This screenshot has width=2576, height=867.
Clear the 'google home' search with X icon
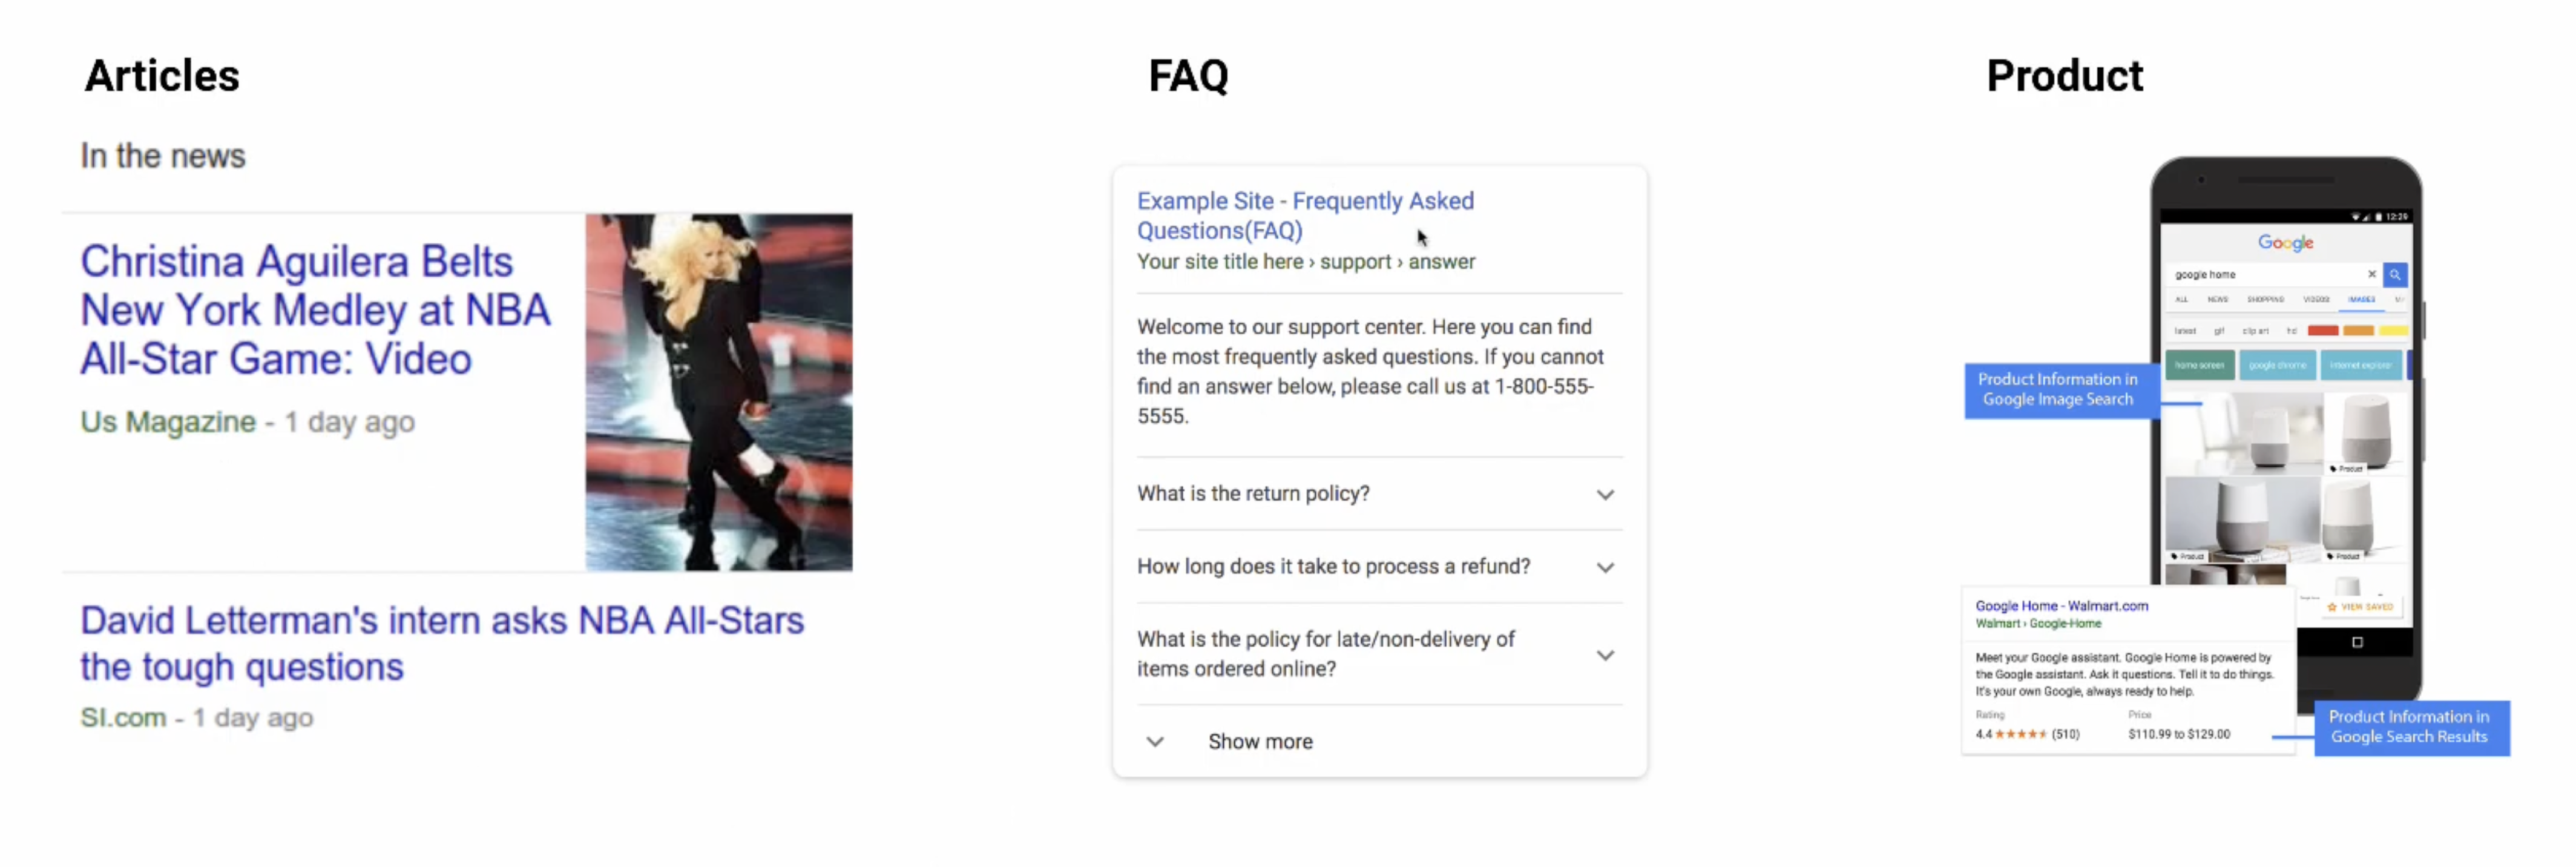2371,274
